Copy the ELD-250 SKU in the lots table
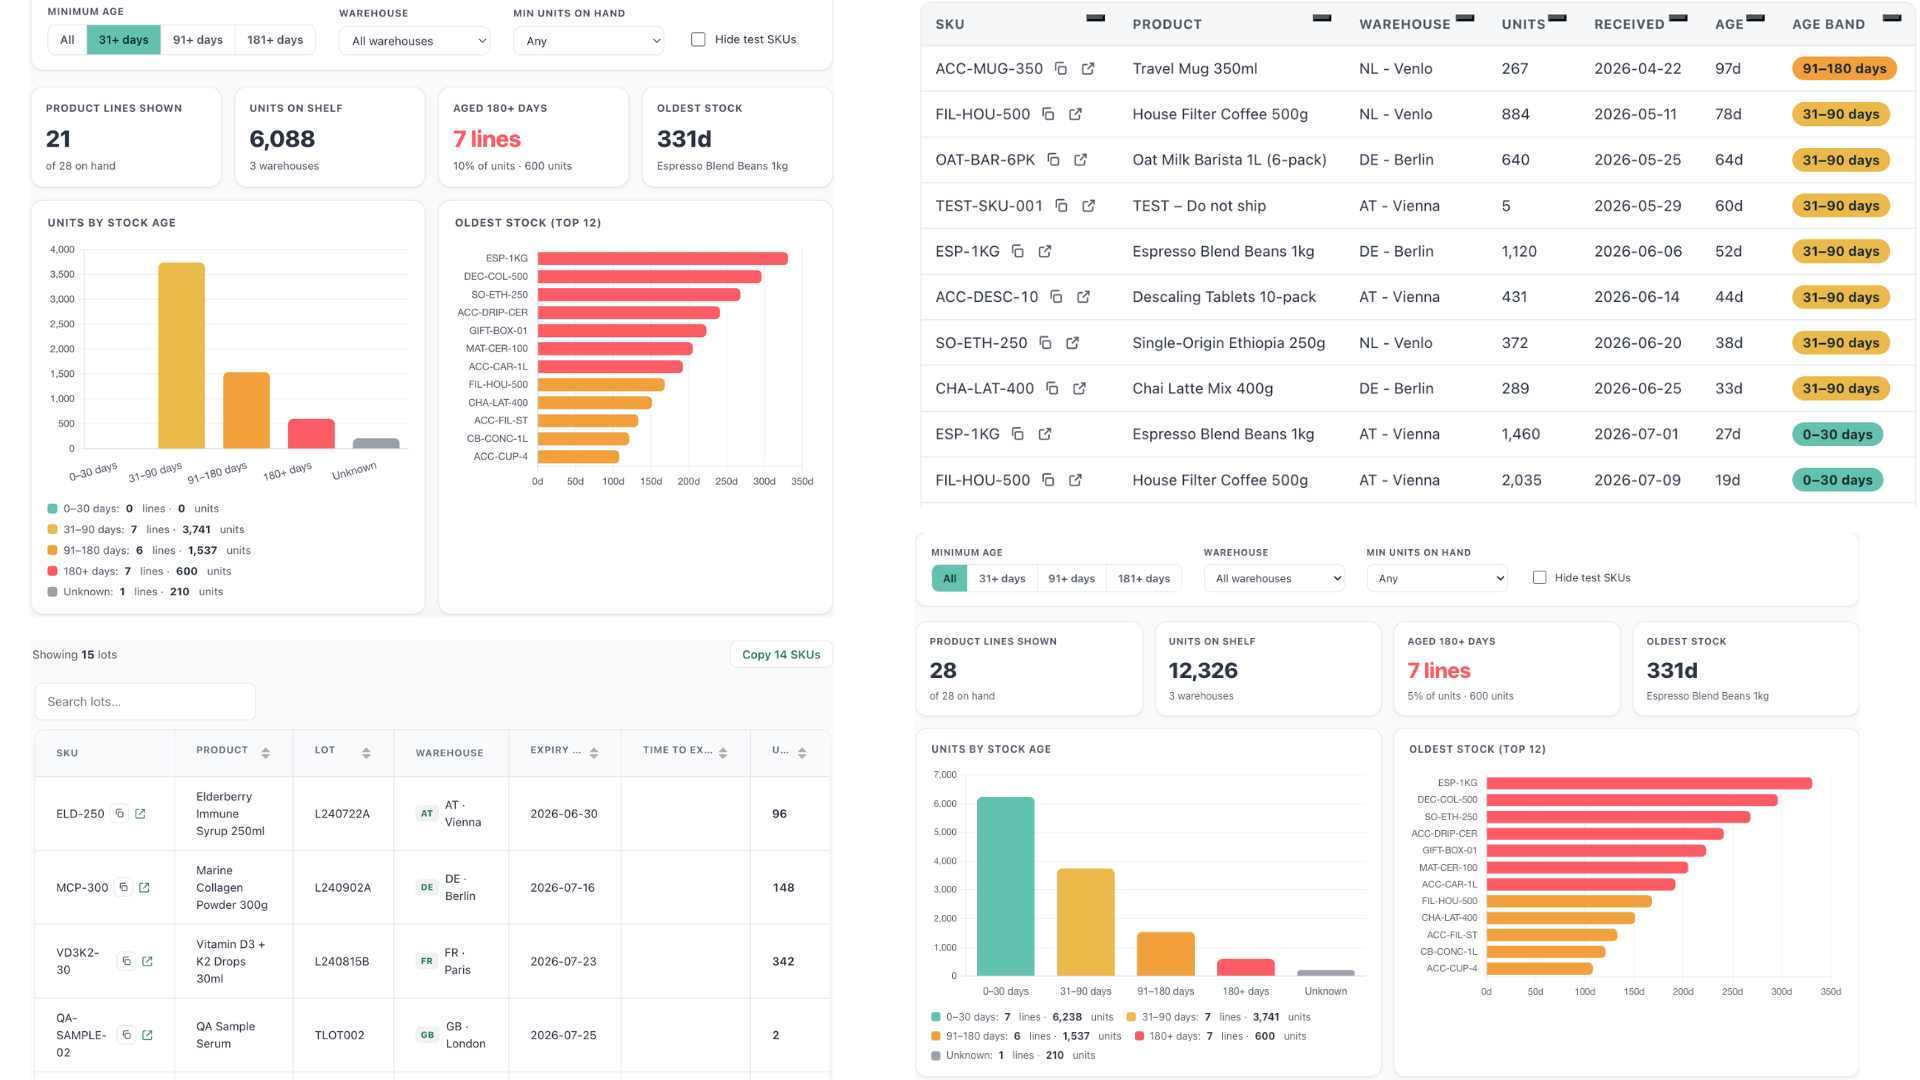 [119, 814]
